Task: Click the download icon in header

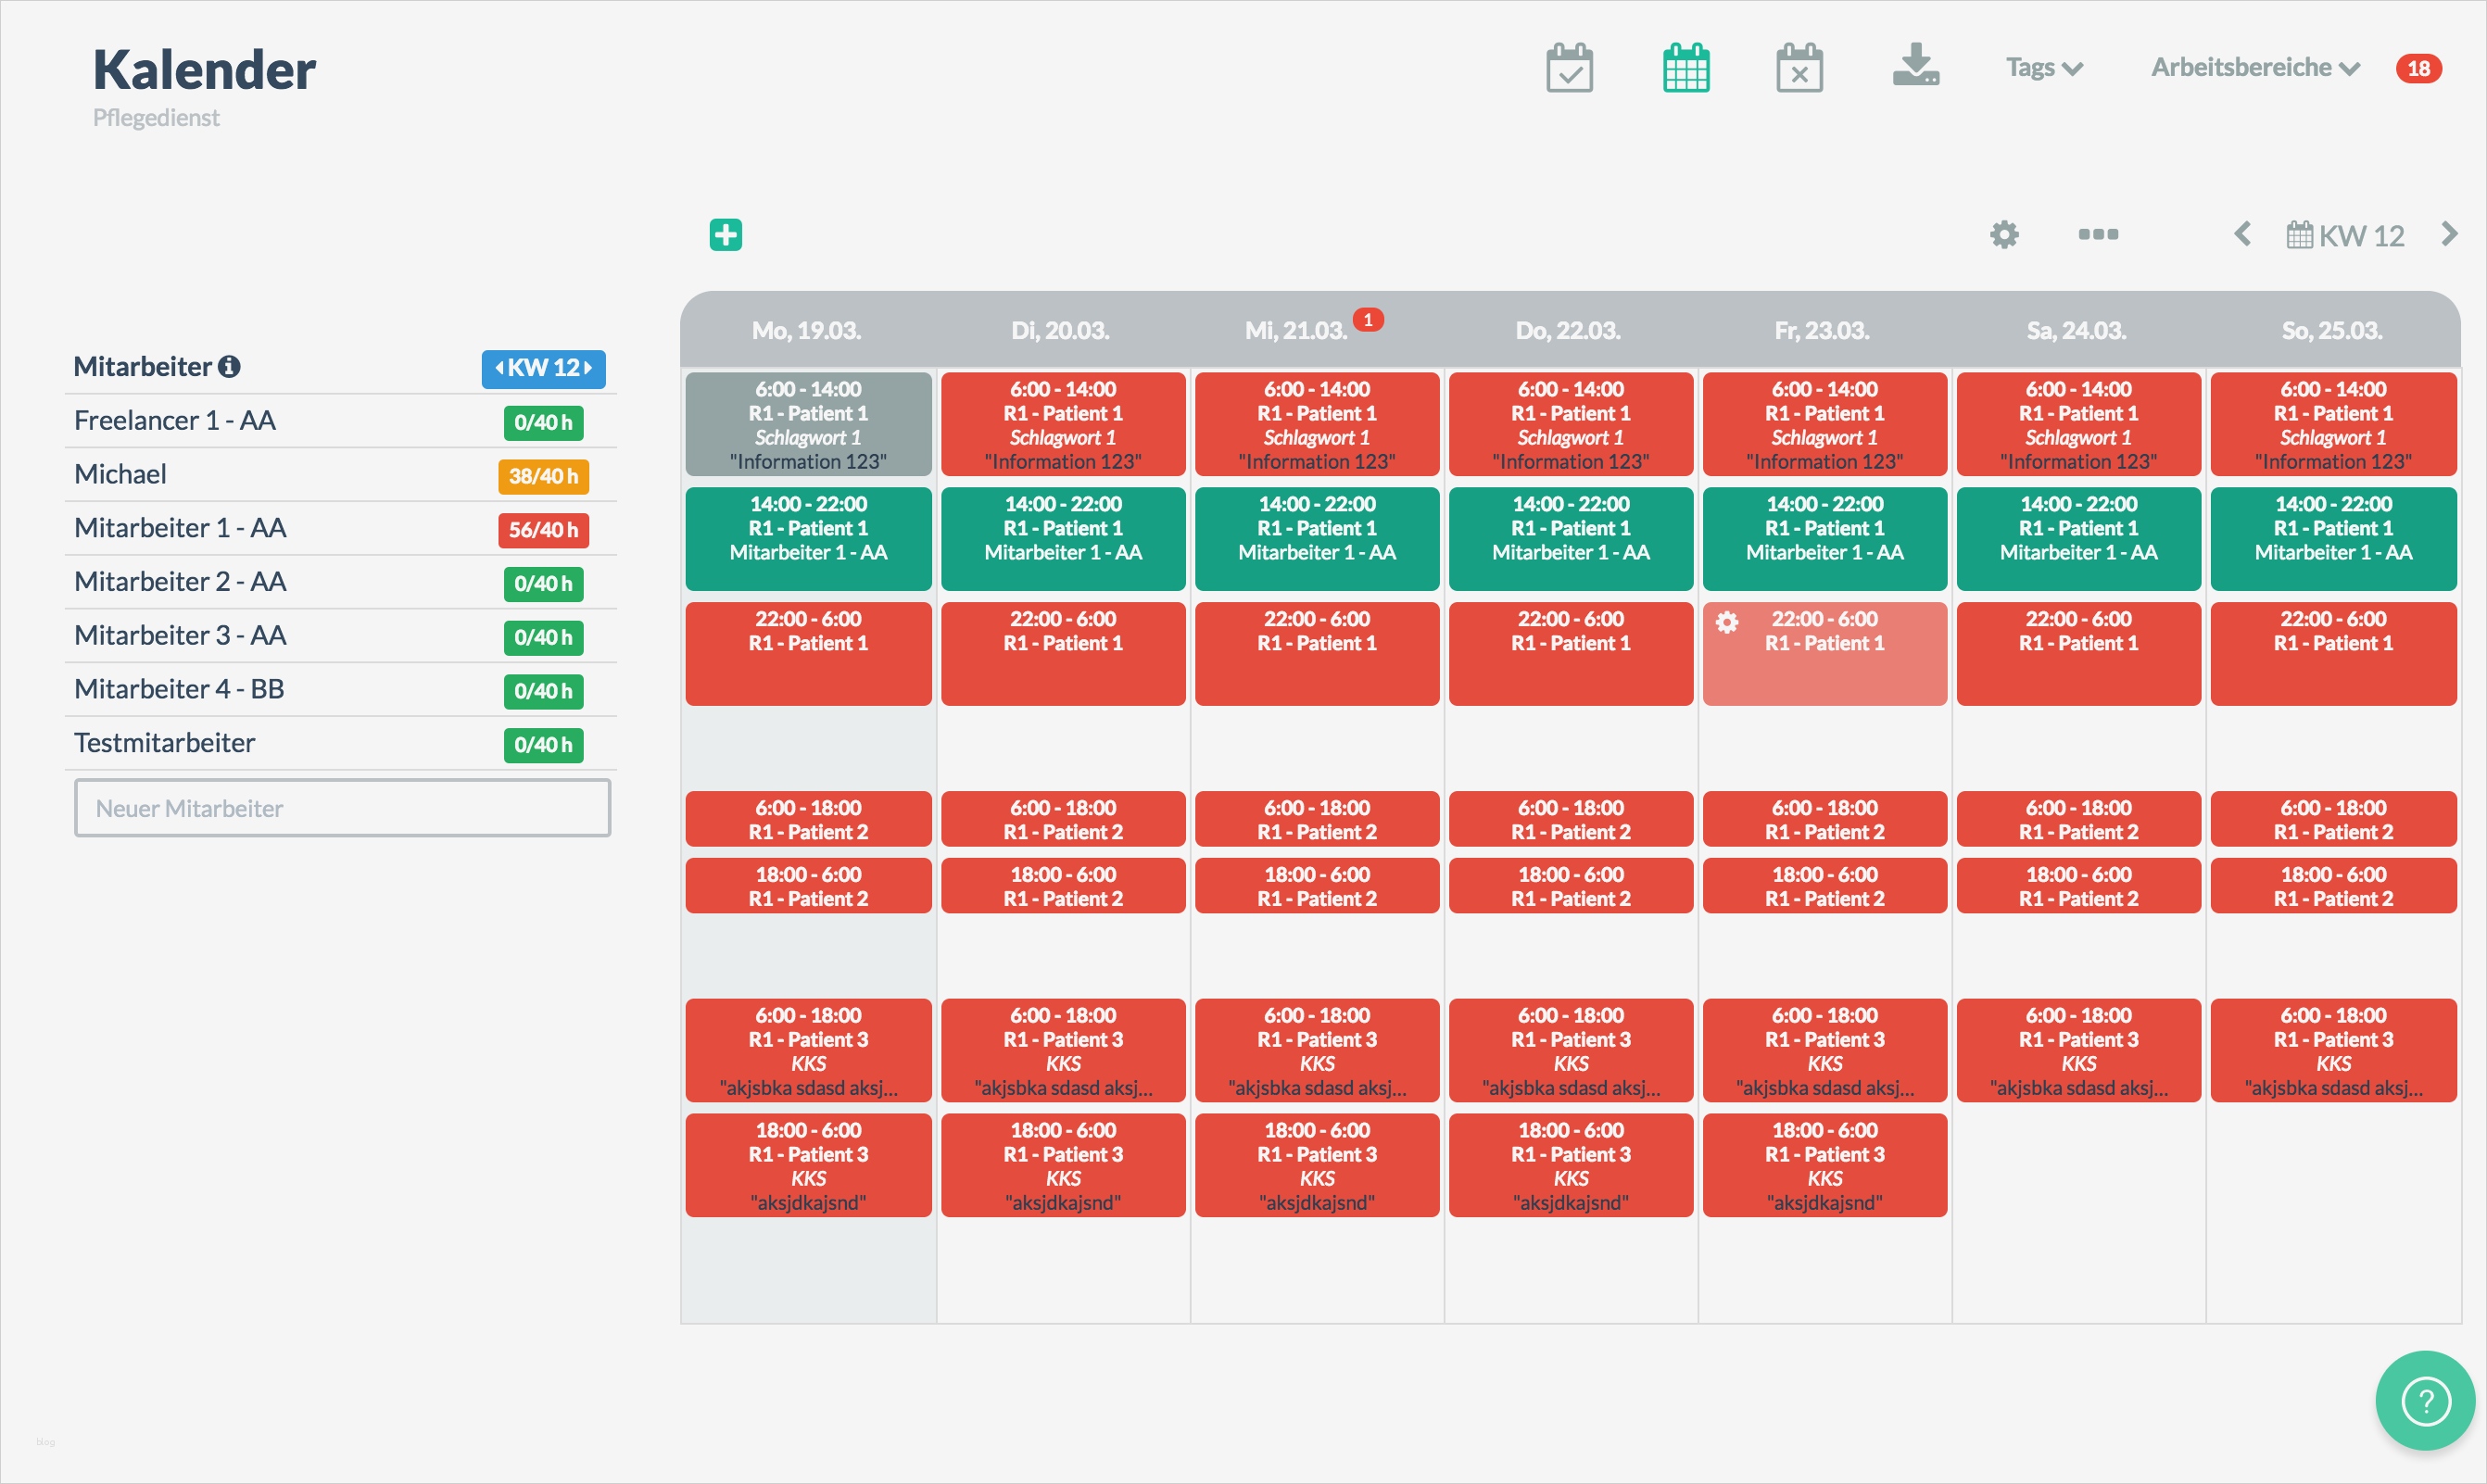Action: pyautogui.click(x=1915, y=66)
